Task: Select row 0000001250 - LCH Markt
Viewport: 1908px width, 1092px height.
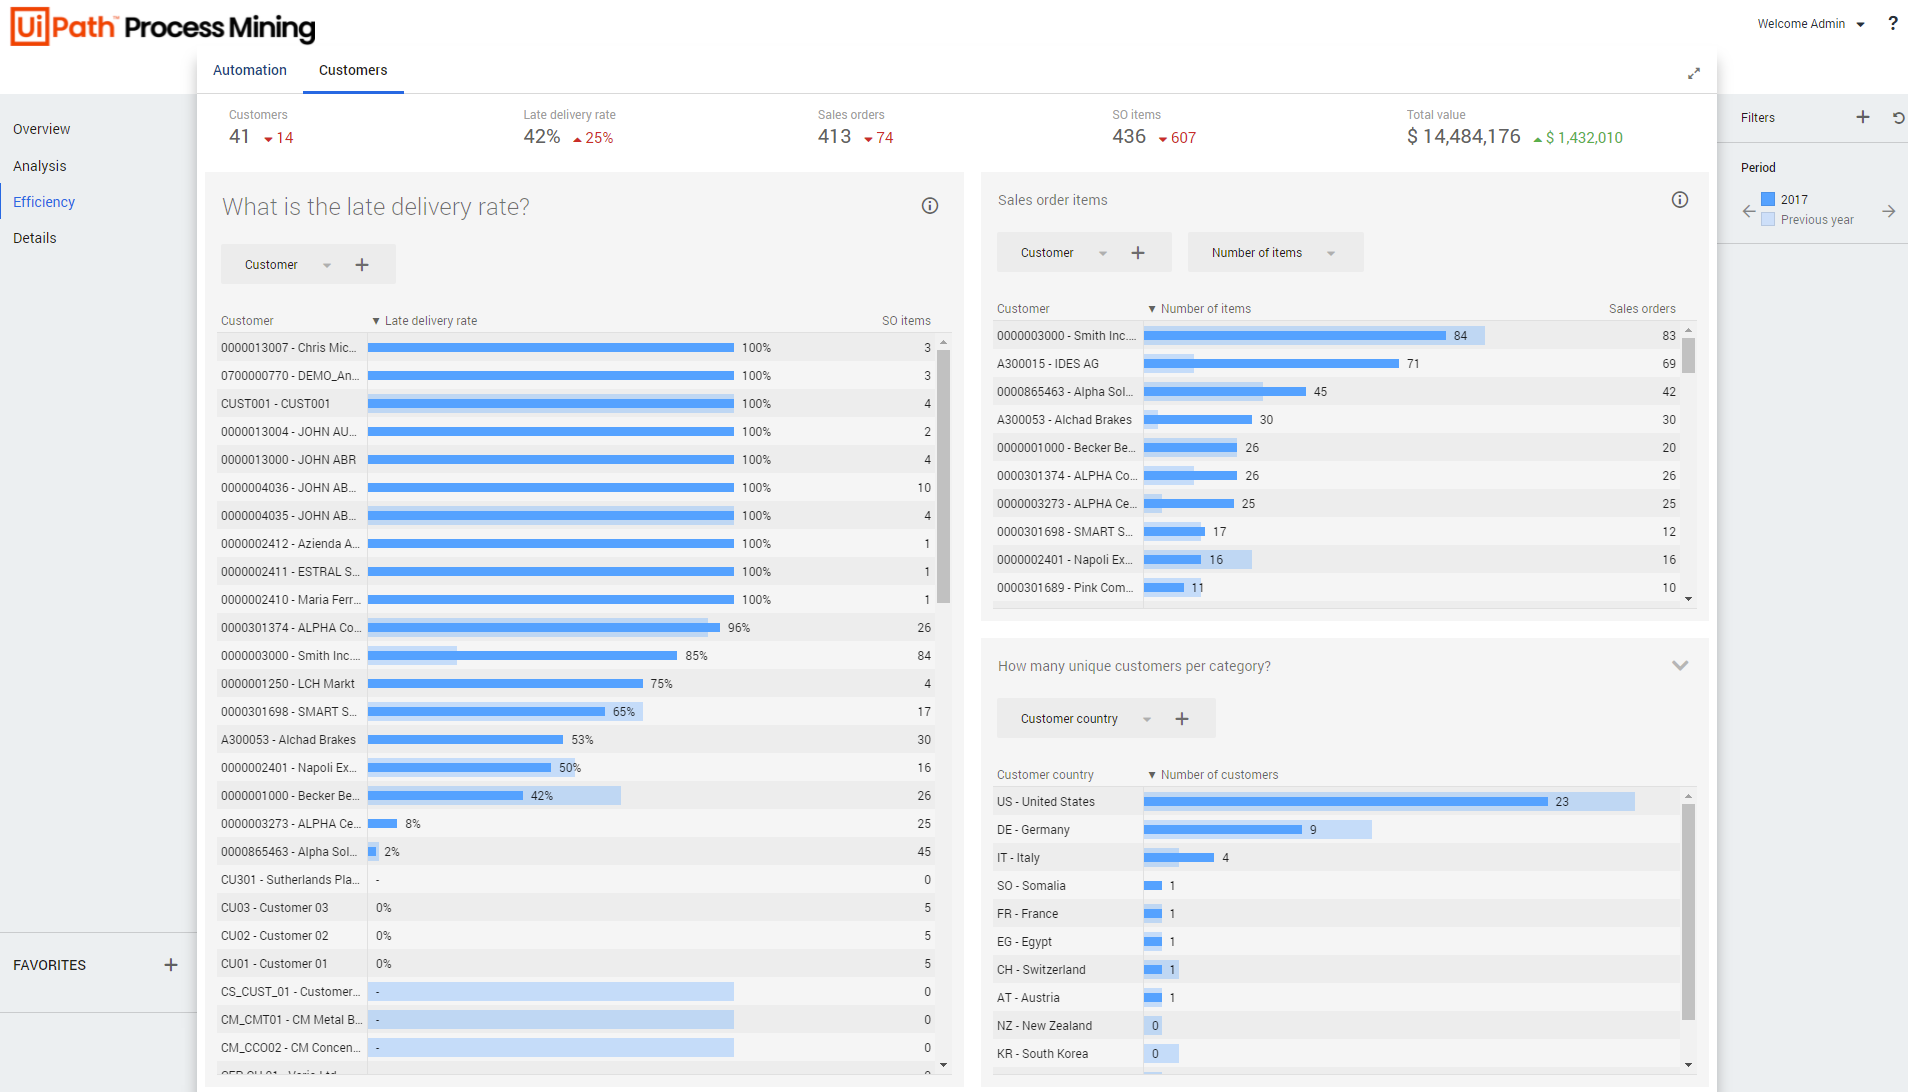Action: pos(576,684)
